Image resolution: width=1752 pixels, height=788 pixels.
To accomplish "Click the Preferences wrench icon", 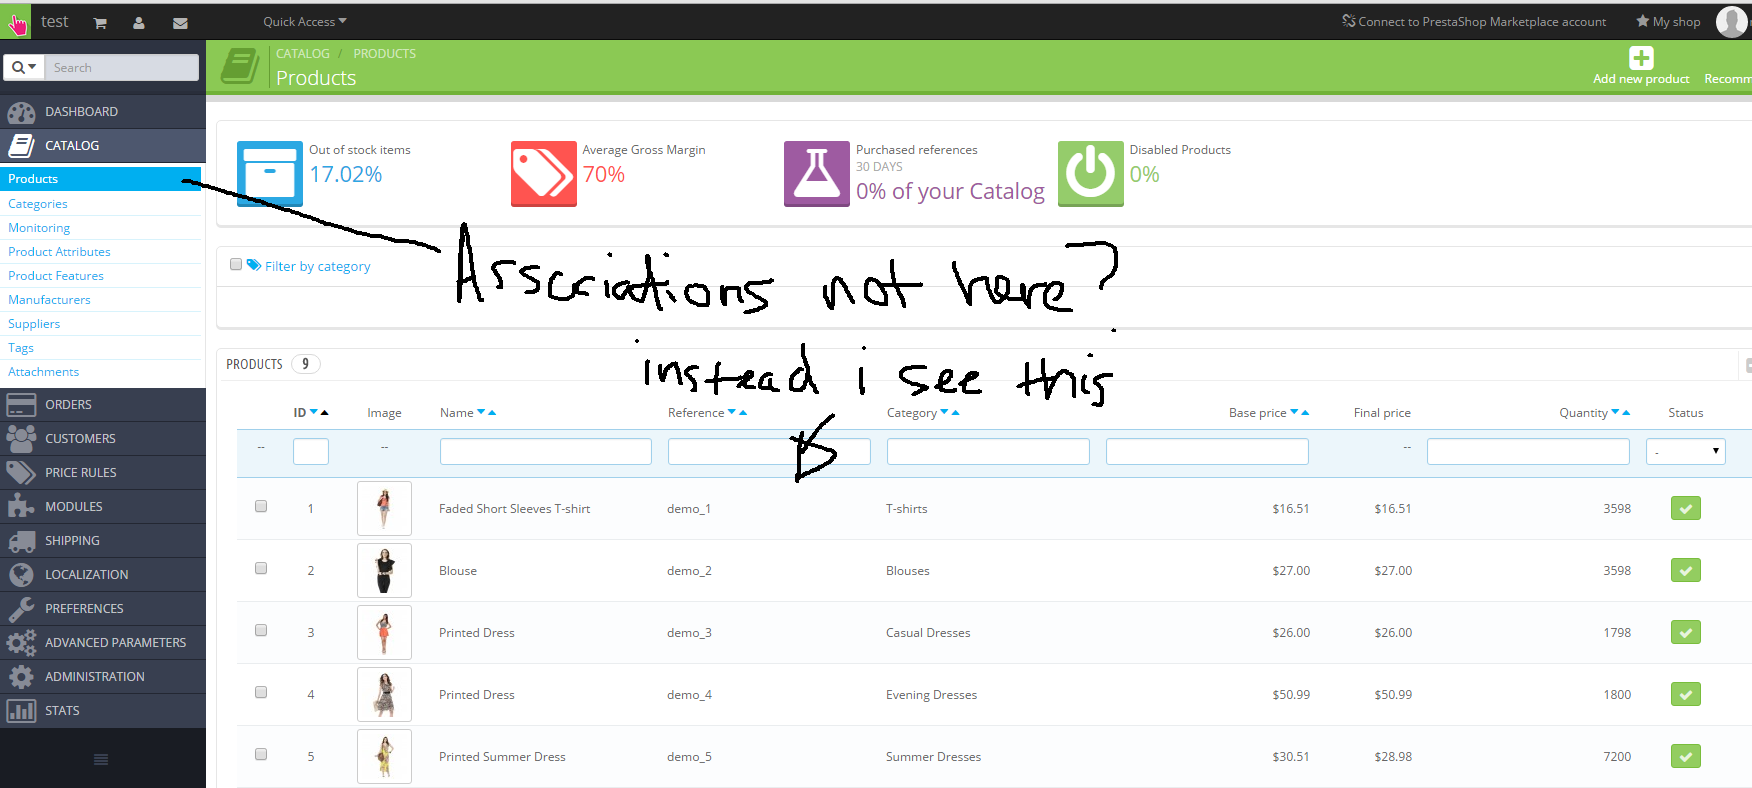I will pos(21,609).
